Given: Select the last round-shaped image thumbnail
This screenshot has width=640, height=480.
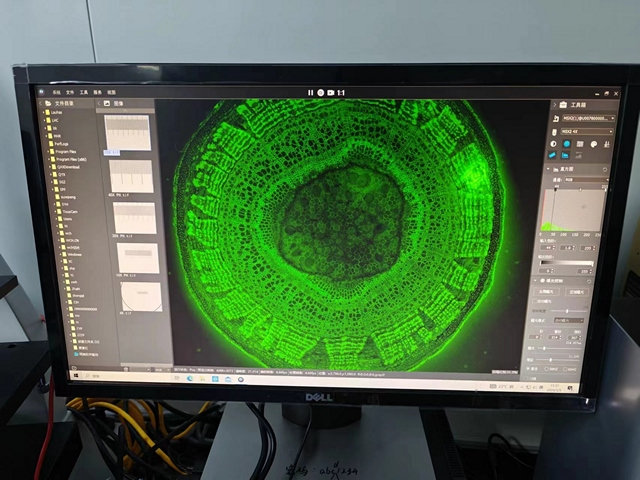Looking at the screenshot, I should point(140,297).
